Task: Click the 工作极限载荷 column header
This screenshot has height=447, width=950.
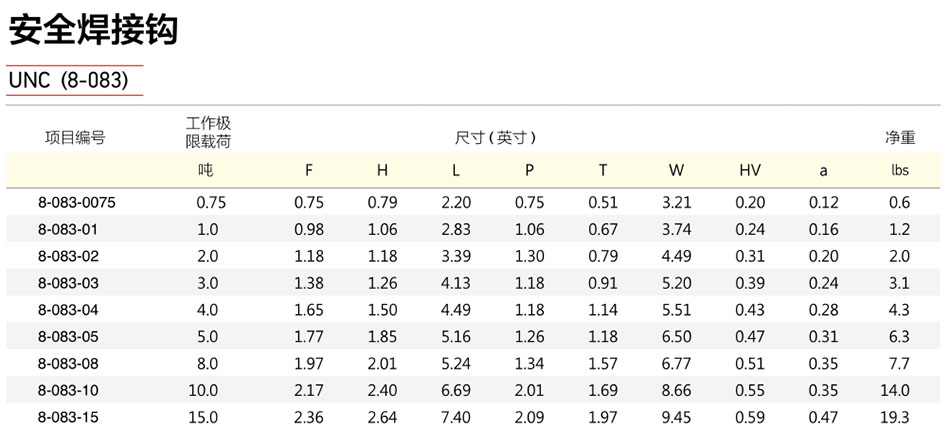Action: coord(208,133)
